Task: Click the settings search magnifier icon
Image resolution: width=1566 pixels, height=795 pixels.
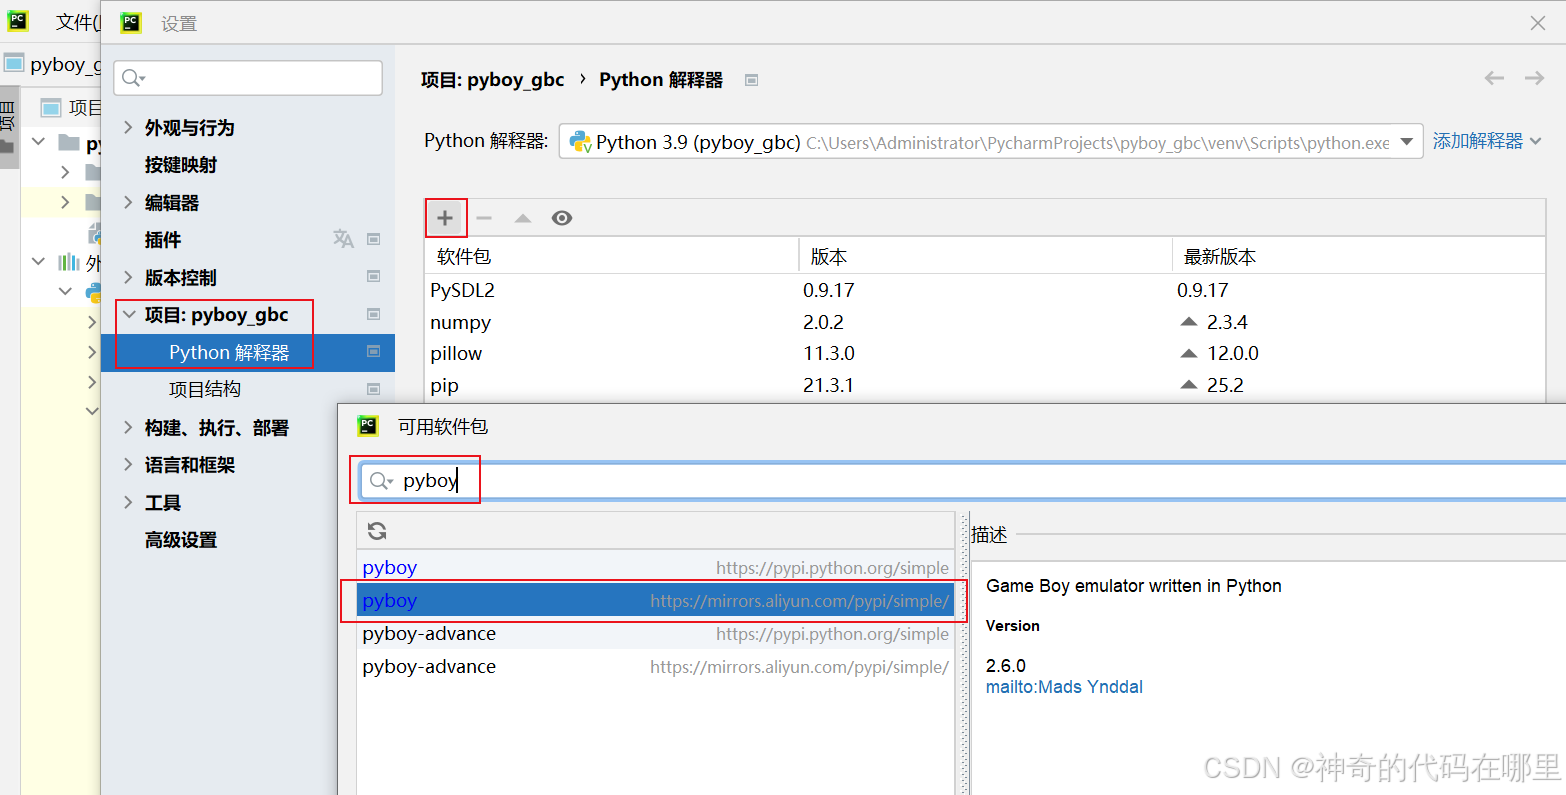Action: tap(134, 78)
